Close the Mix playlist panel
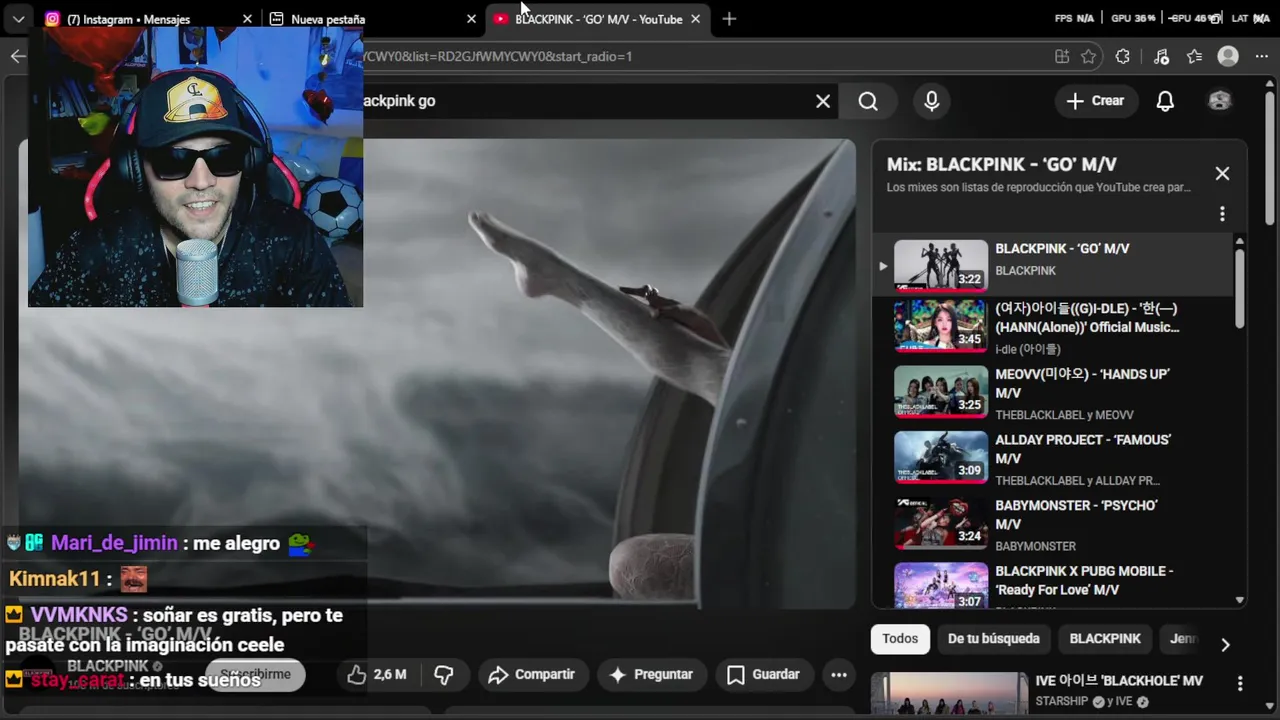 1222,174
